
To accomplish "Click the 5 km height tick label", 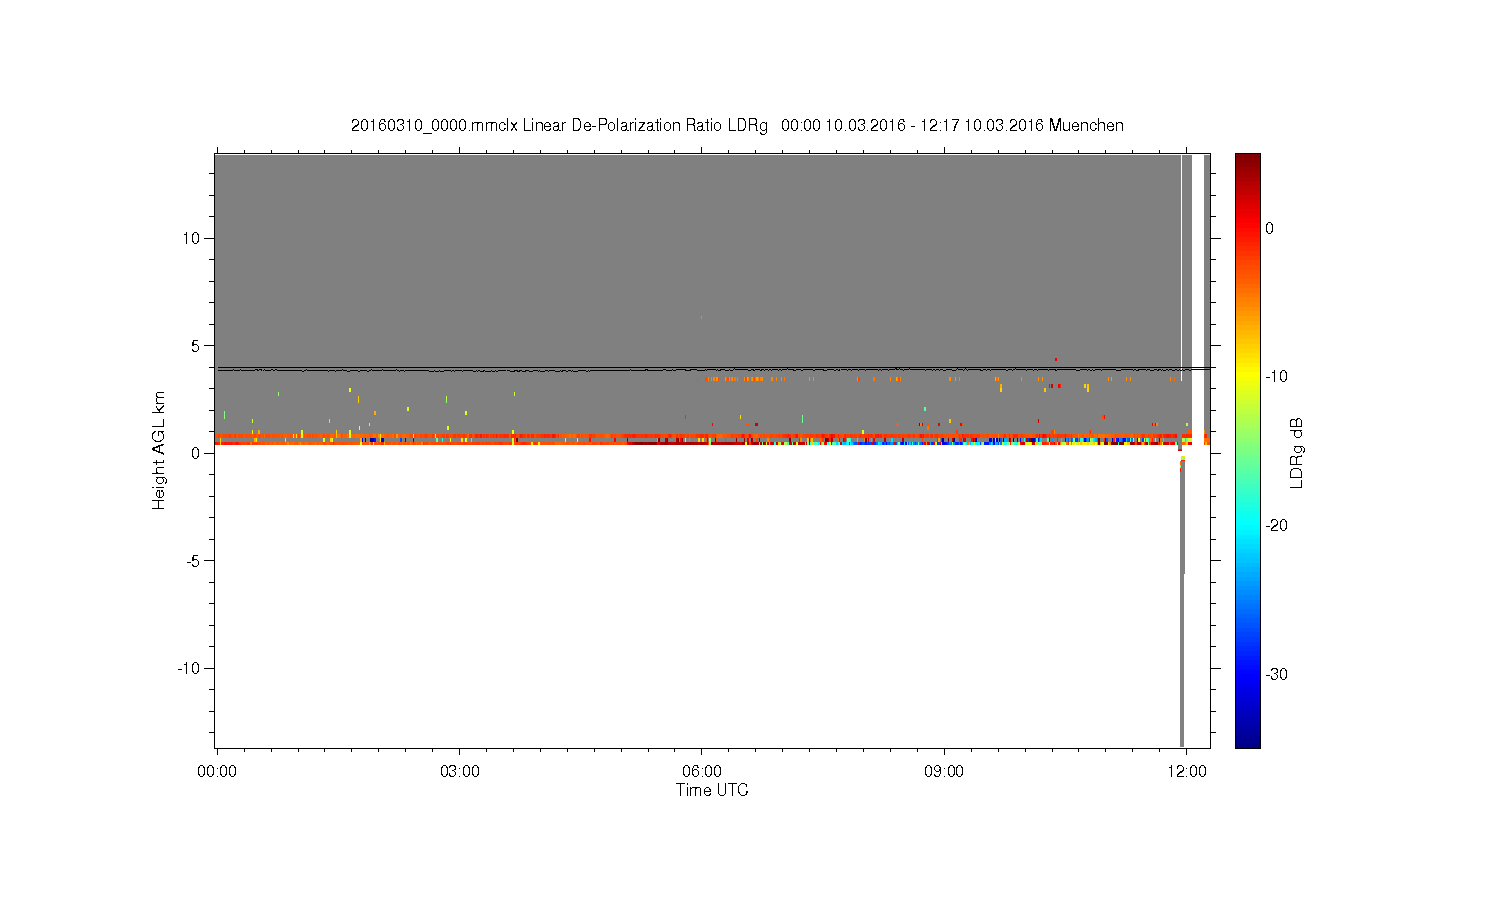I will [x=196, y=346].
